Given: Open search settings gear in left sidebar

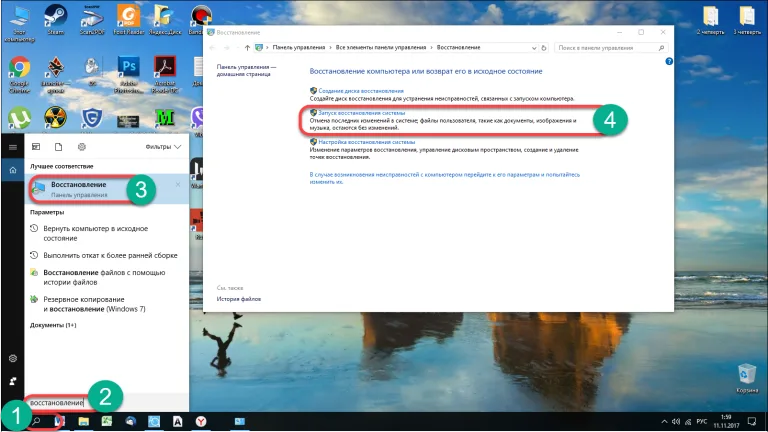Looking at the screenshot, I should pyautogui.click(x=13, y=358).
